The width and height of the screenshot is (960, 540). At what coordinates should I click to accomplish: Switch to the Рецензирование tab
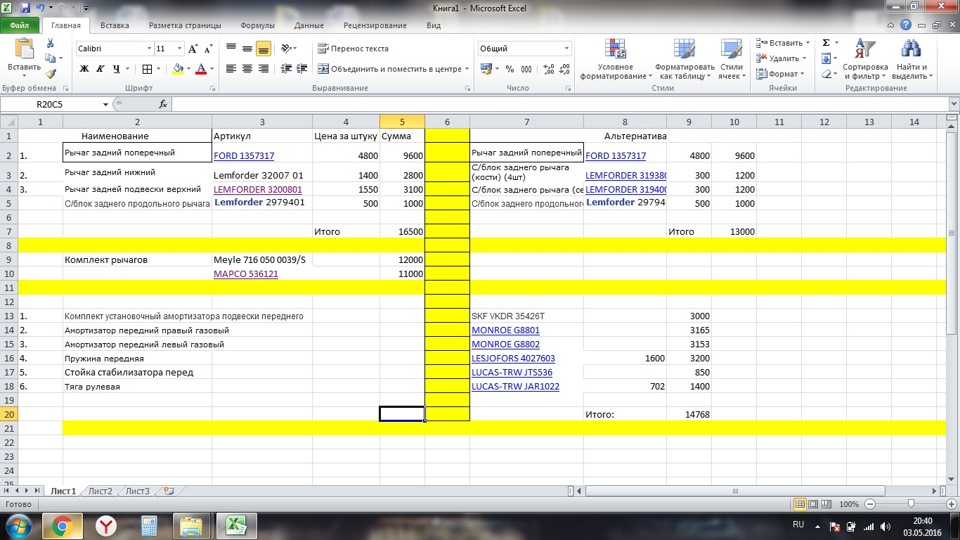coord(375,26)
